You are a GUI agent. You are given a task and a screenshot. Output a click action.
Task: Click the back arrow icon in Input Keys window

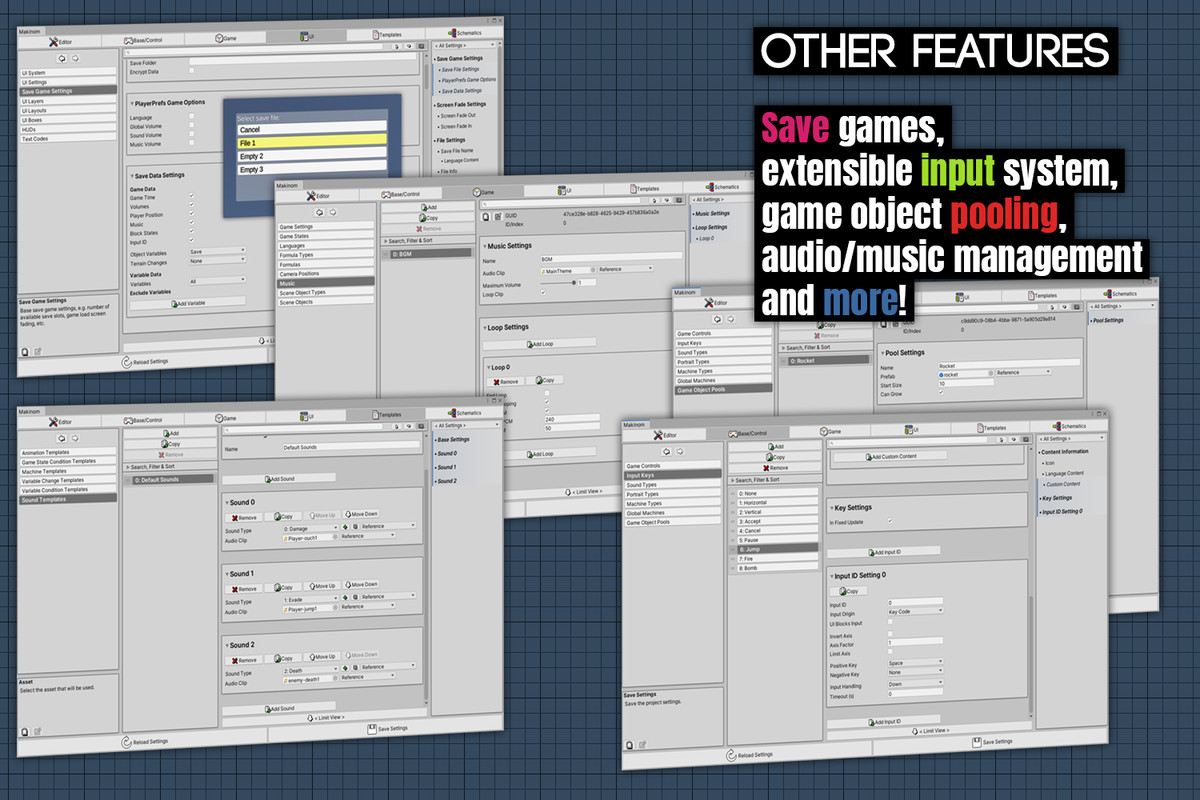[664, 451]
